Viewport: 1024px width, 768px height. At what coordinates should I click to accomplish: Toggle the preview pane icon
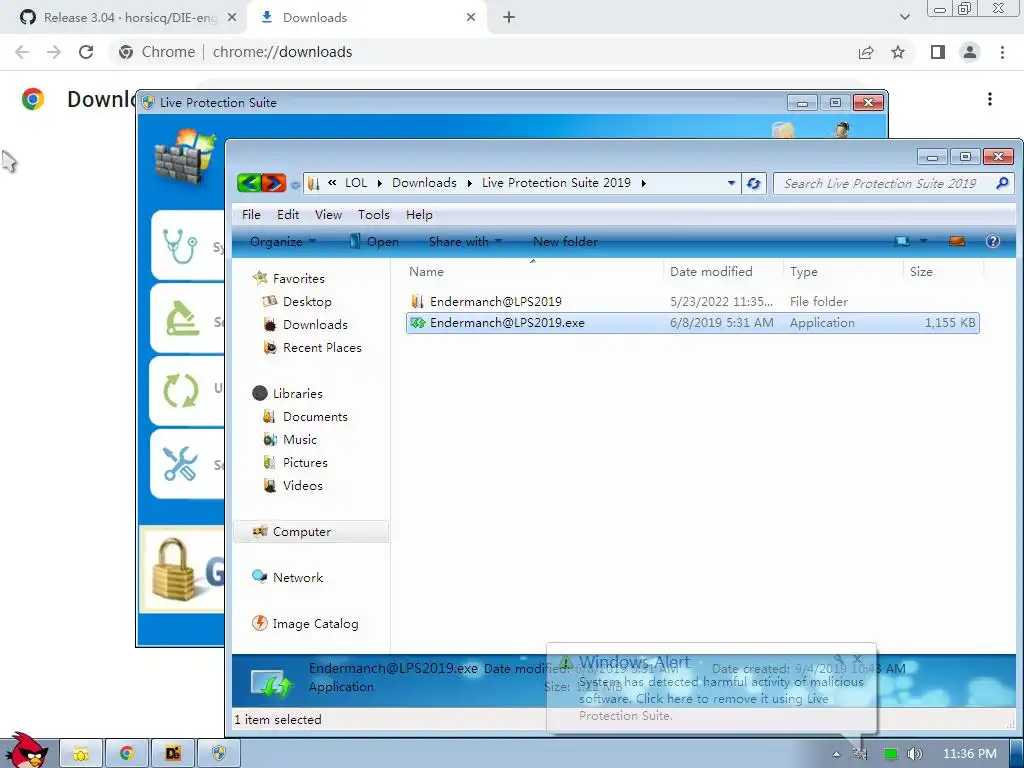tap(957, 241)
